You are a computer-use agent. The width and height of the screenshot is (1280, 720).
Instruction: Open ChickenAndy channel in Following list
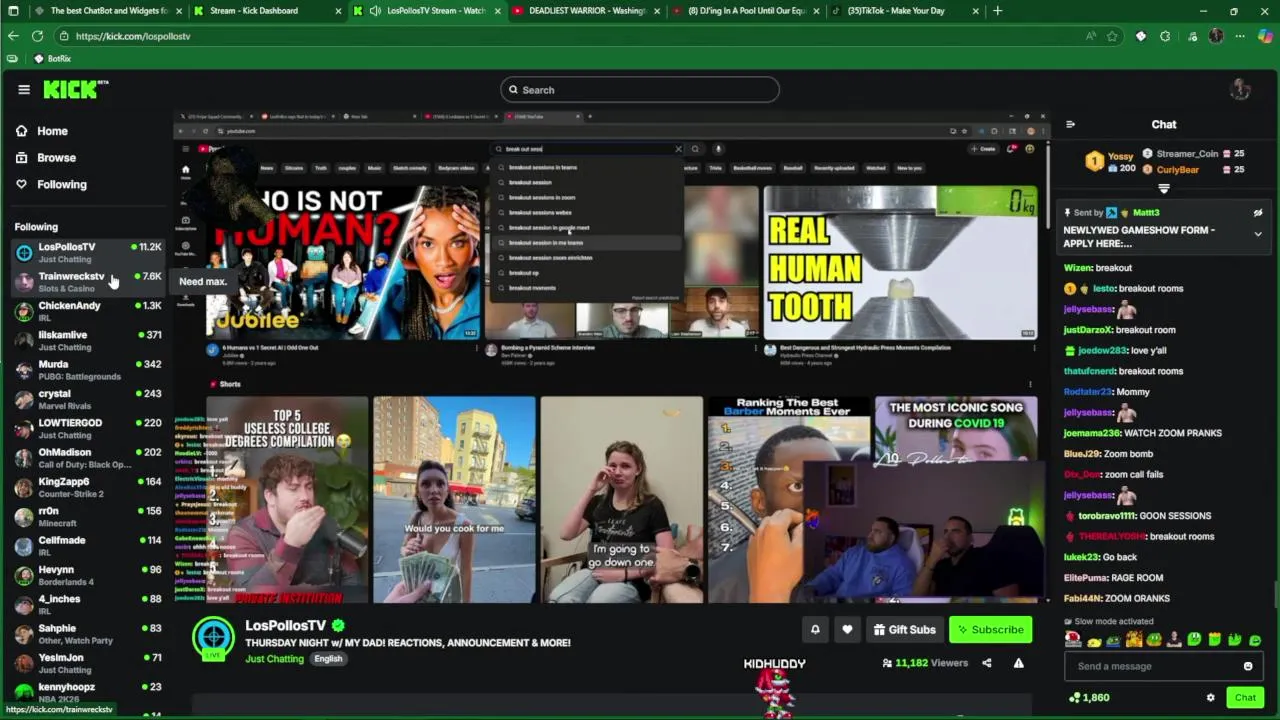point(88,311)
